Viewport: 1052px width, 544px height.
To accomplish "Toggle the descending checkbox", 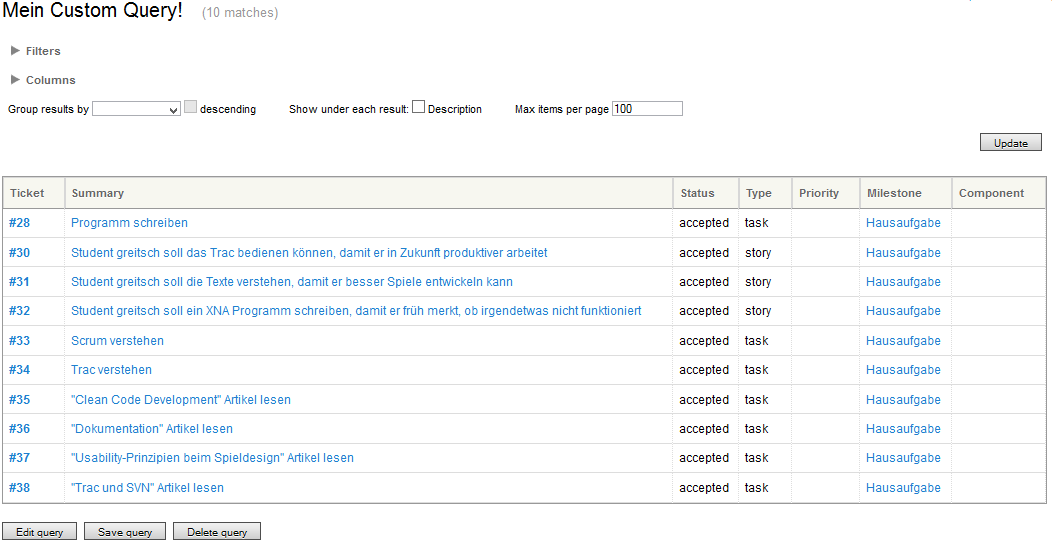I will pos(191,108).
